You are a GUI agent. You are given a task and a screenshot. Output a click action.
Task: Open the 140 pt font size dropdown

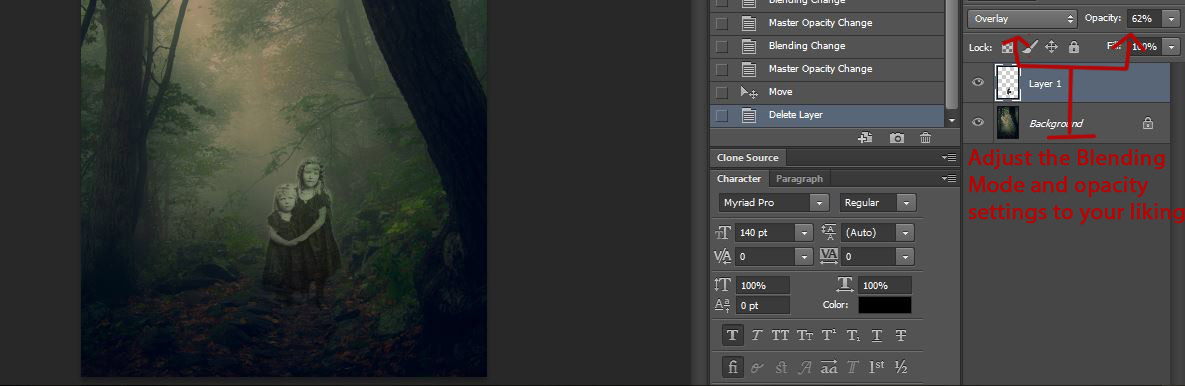point(803,233)
